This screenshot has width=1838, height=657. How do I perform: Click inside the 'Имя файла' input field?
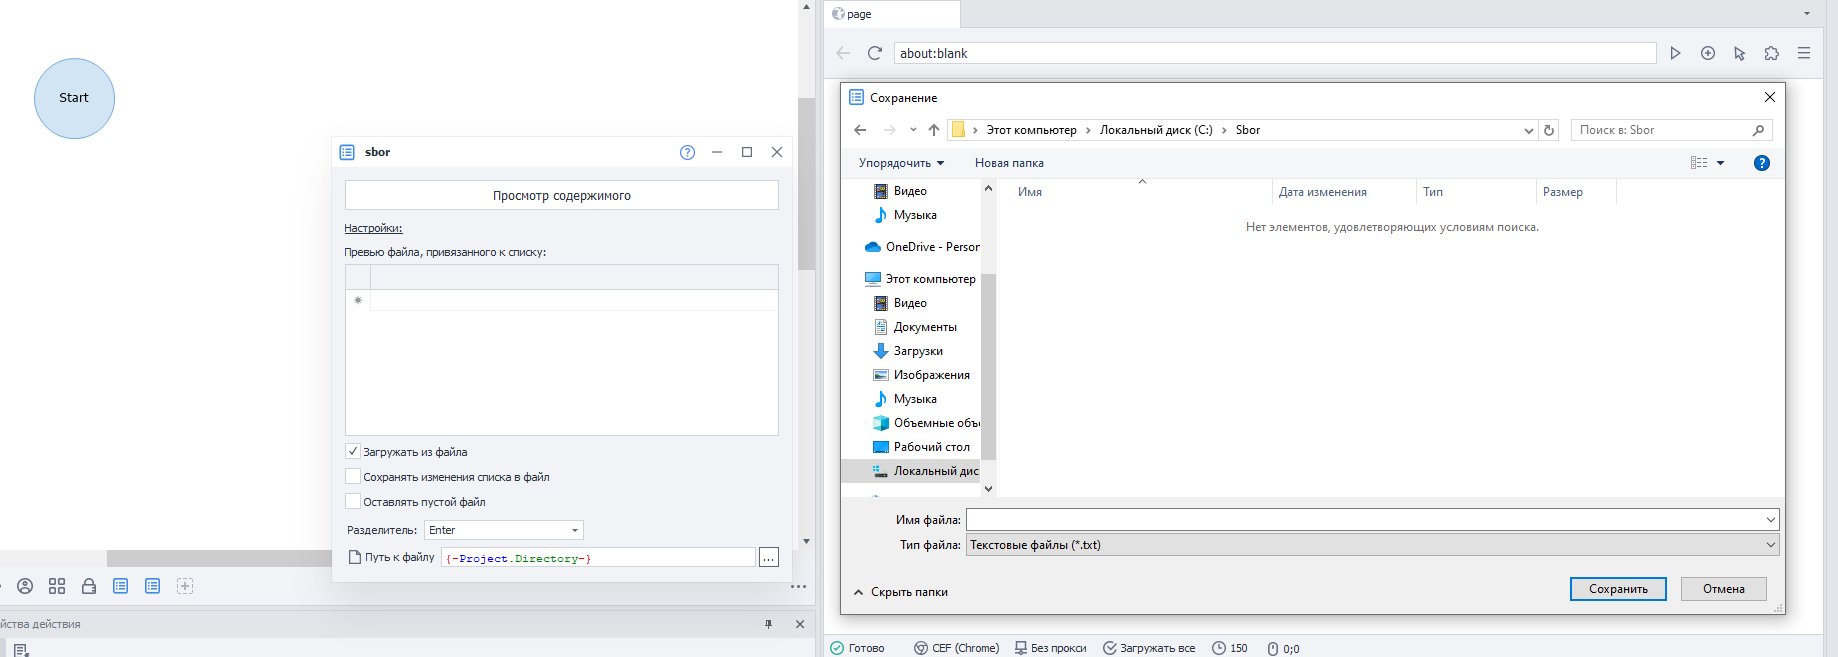pos(1364,519)
